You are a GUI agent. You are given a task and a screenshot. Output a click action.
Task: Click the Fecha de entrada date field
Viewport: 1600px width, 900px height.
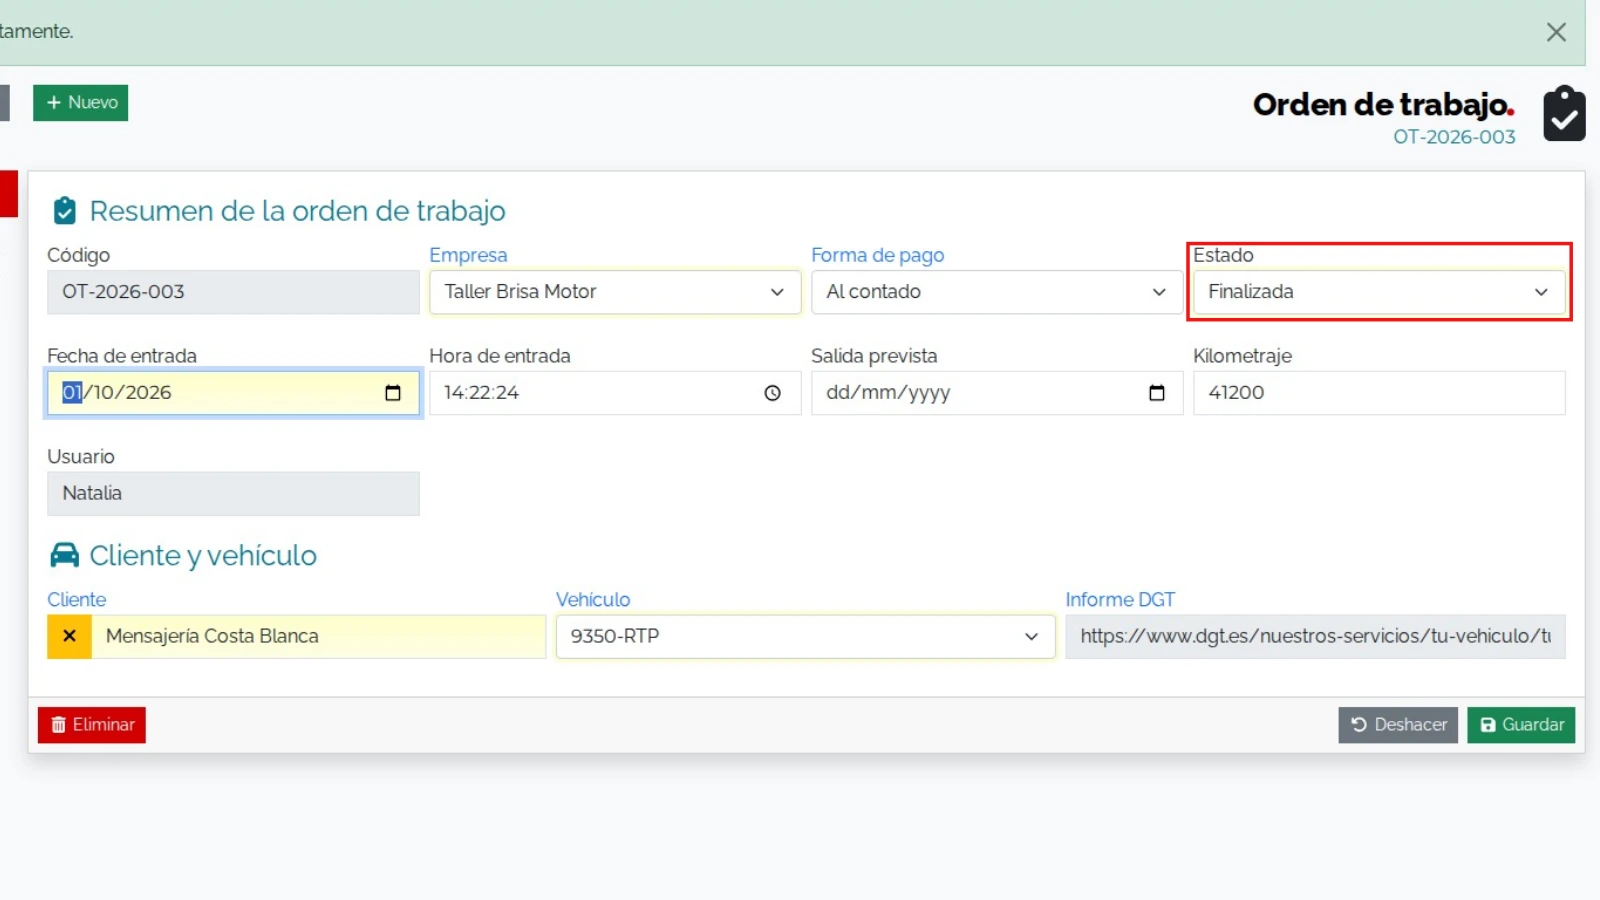coord(233,393)
